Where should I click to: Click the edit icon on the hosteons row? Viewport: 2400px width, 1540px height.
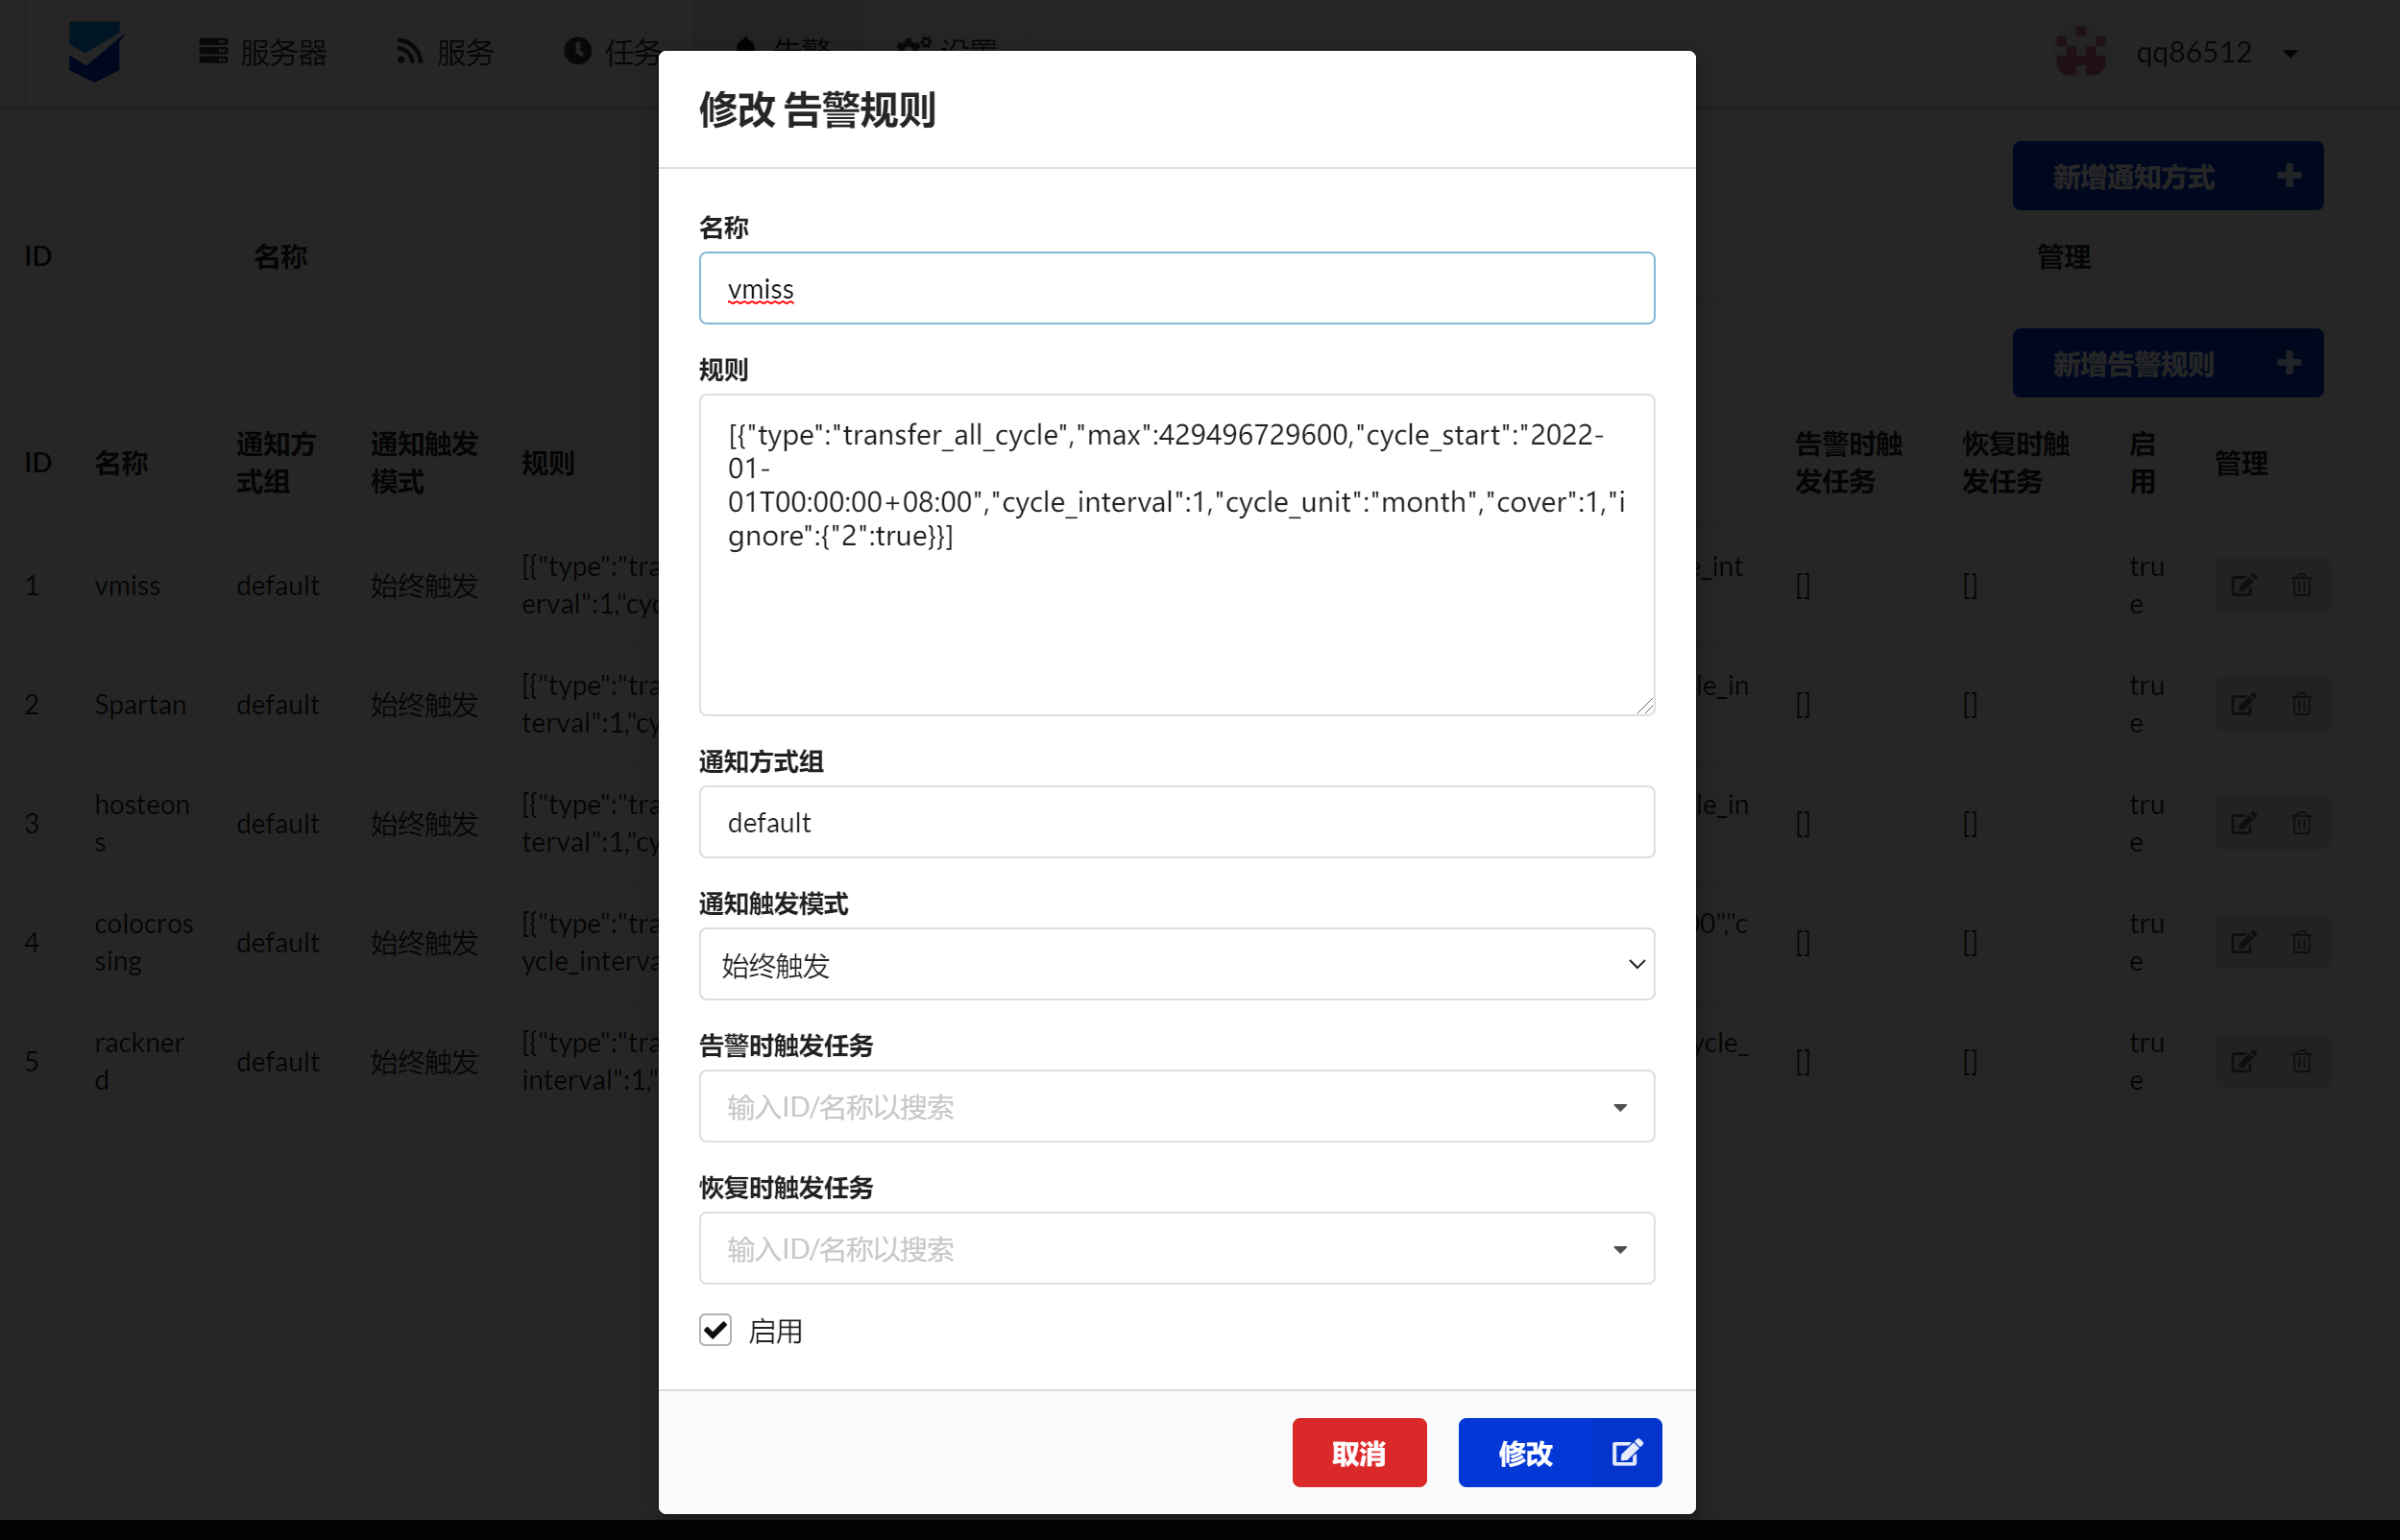(x=2243, y=823)
